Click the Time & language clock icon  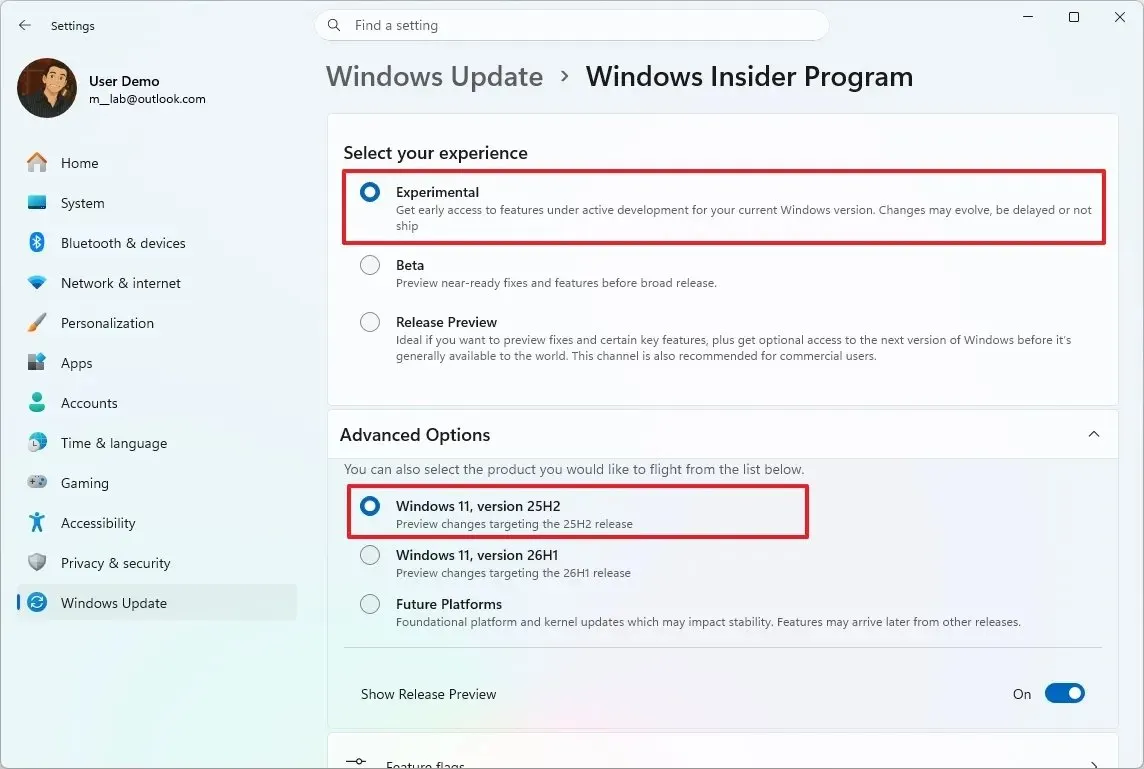[x=36, y=442]
